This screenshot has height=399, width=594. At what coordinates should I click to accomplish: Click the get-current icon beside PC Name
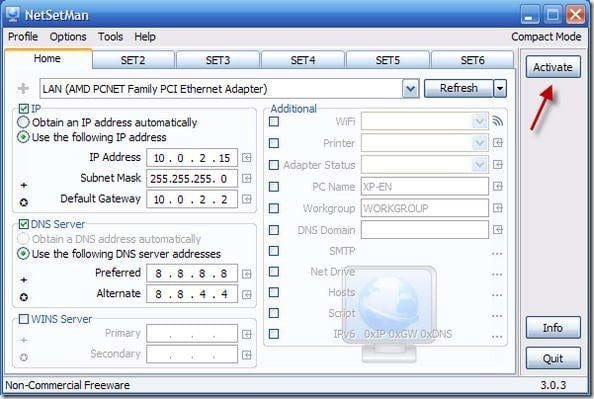(498, 186)
